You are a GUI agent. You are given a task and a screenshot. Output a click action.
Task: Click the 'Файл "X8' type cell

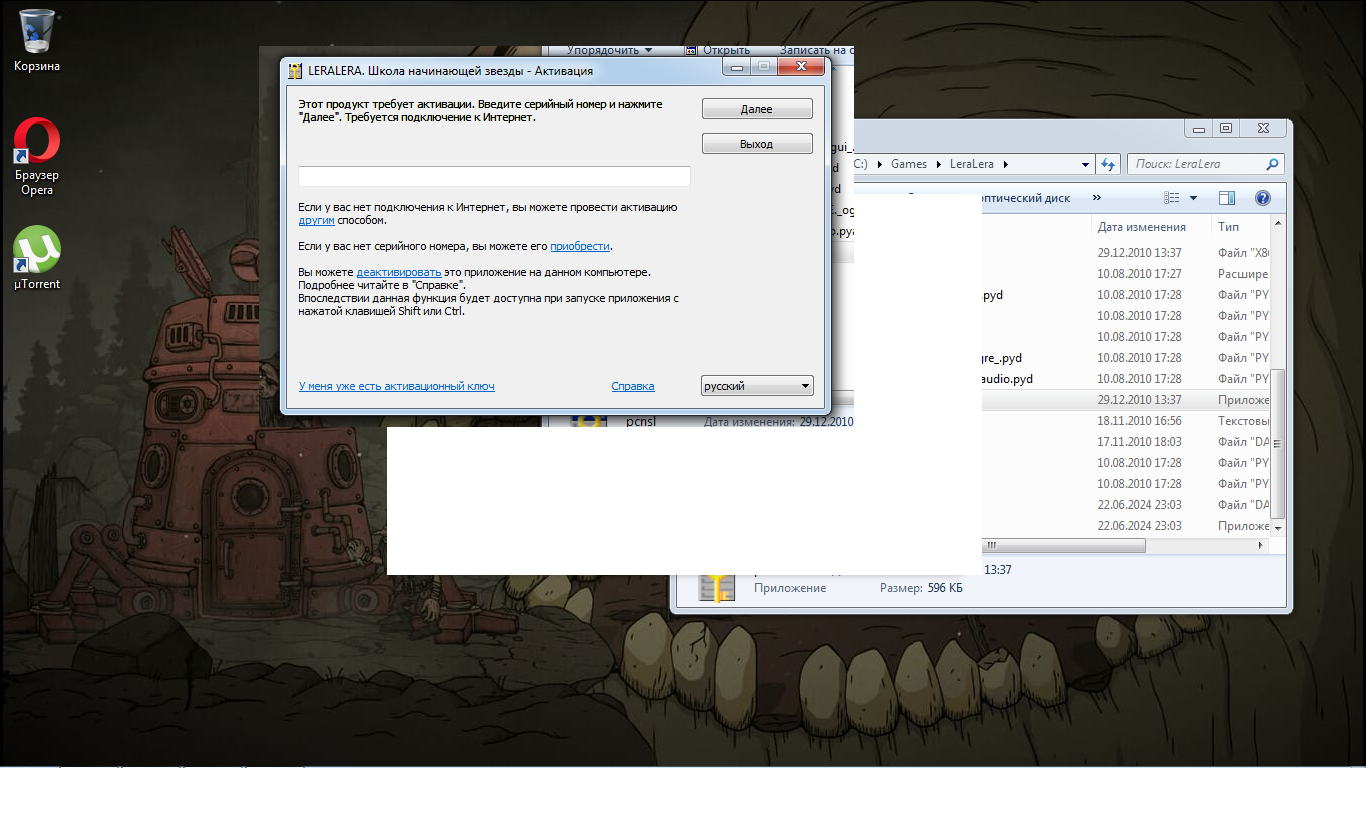point(1242,253)
